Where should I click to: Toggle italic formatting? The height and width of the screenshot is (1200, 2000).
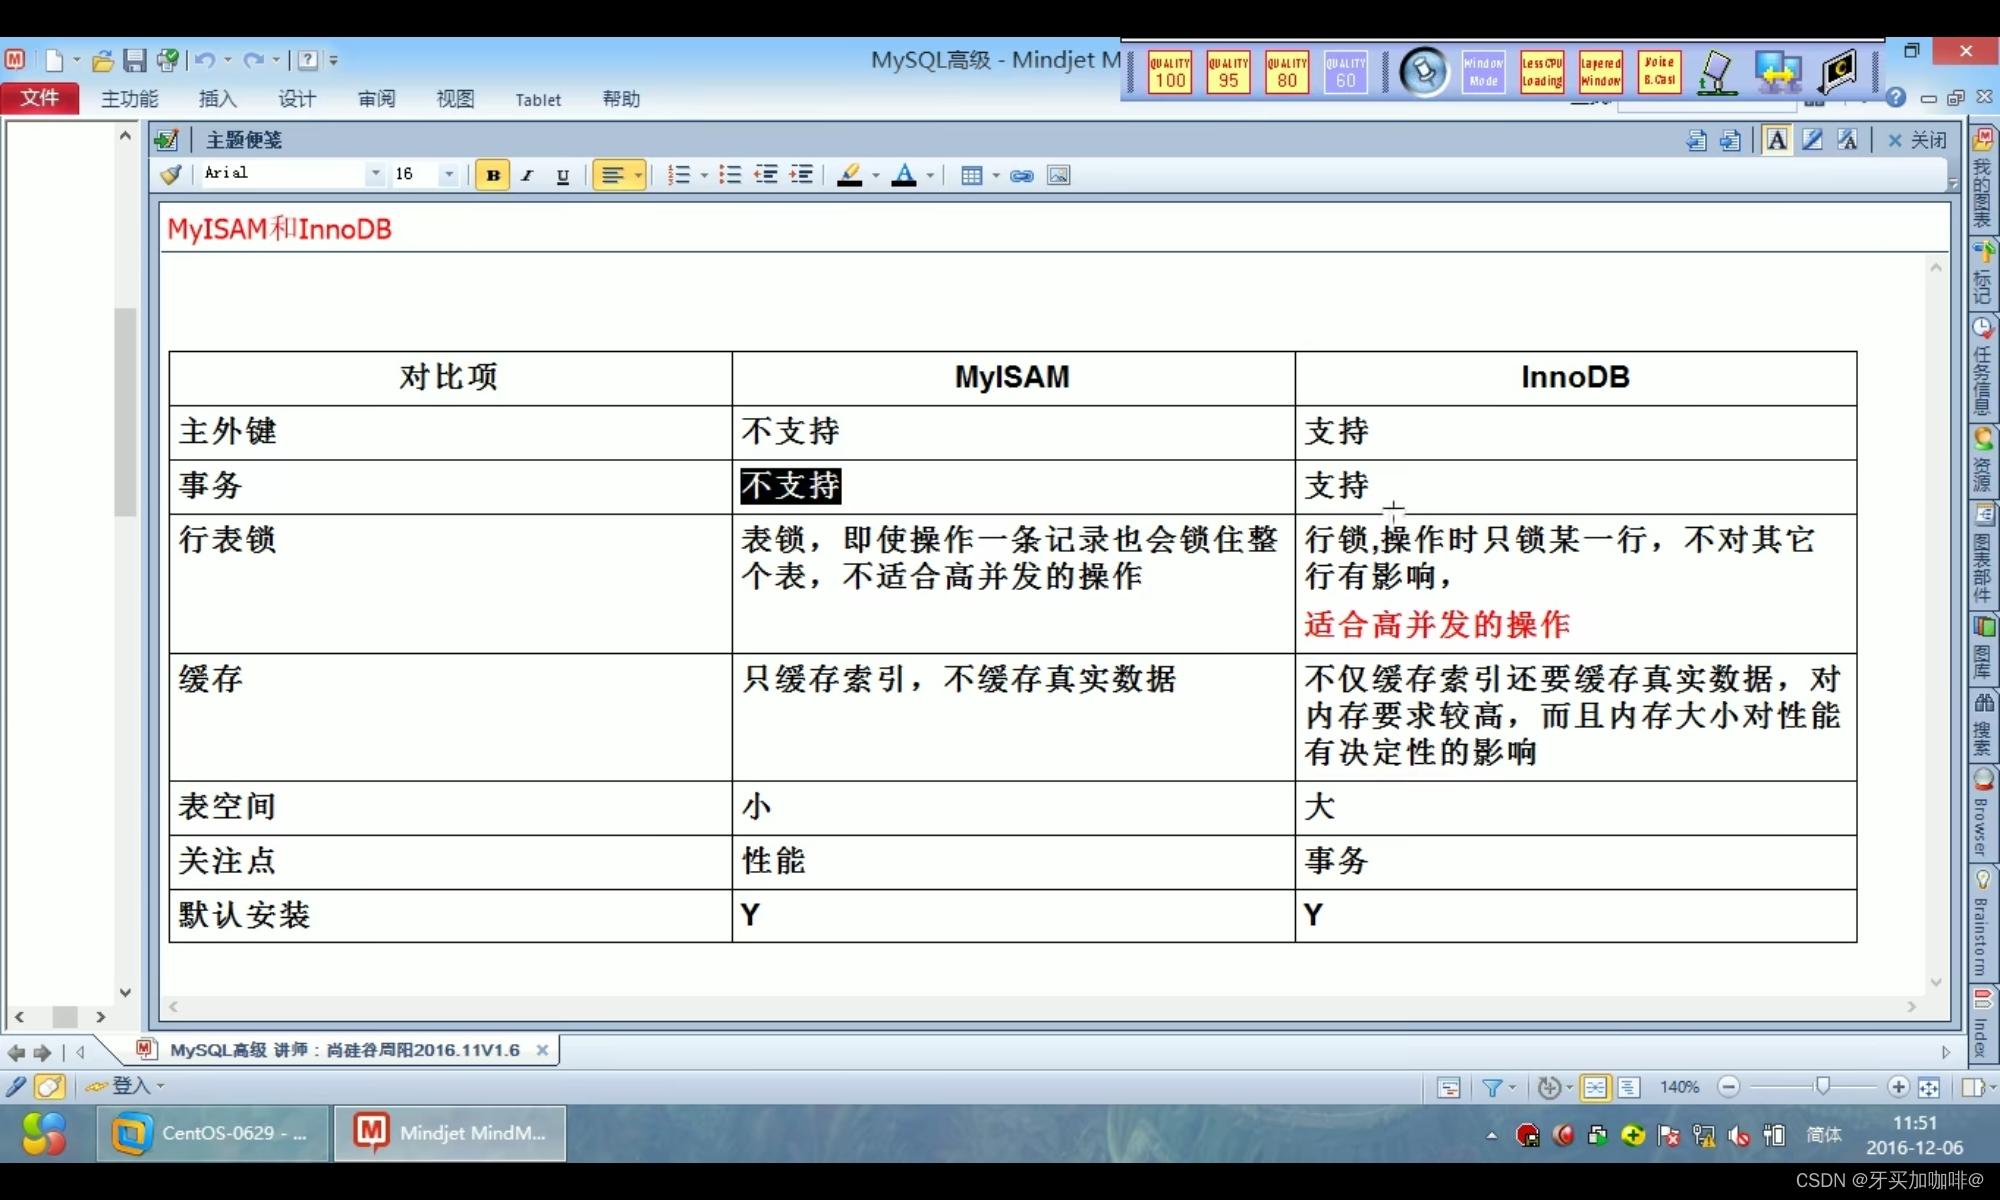pyautogui.click(x=527, y=176)
